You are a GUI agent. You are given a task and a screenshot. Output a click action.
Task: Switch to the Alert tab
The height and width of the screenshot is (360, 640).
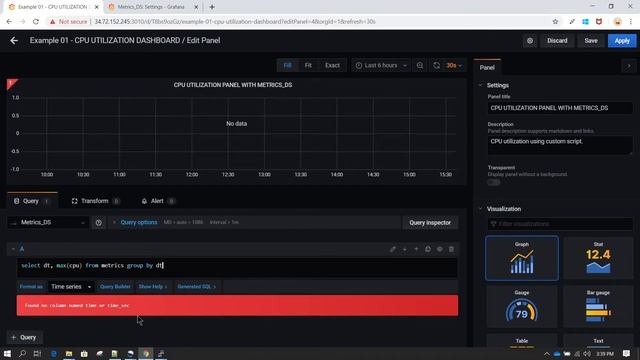(158, 201)
